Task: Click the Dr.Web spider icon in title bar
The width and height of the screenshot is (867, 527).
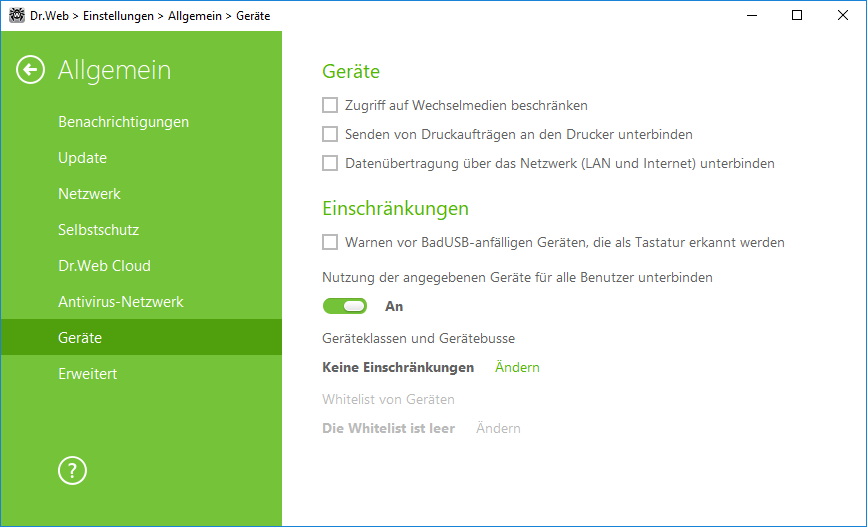Action: pos(17,15)
